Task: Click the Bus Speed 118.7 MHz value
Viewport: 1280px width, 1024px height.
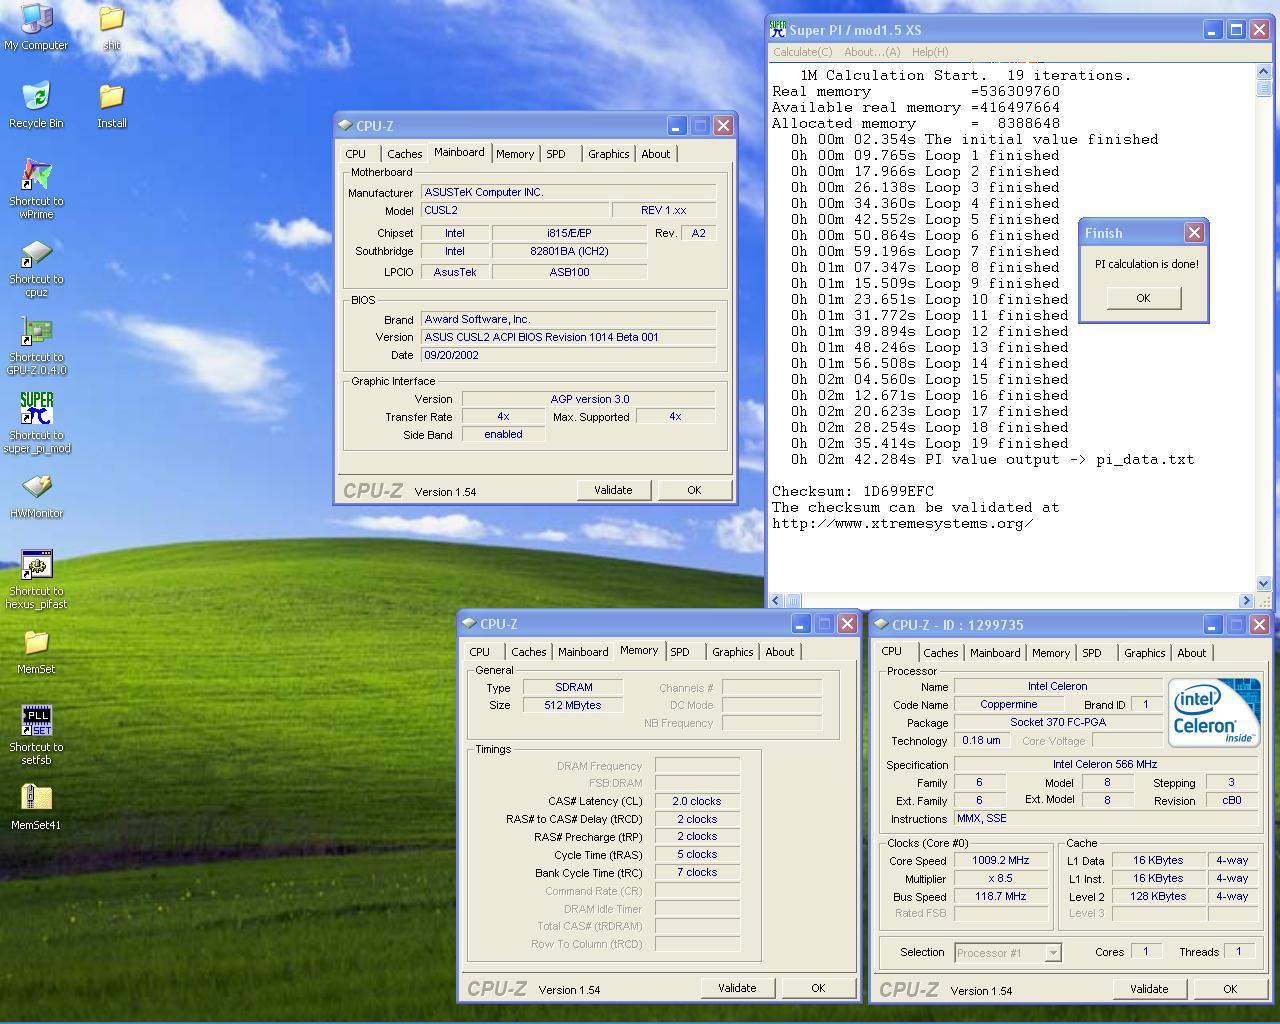Action: tap(1001, 896)
